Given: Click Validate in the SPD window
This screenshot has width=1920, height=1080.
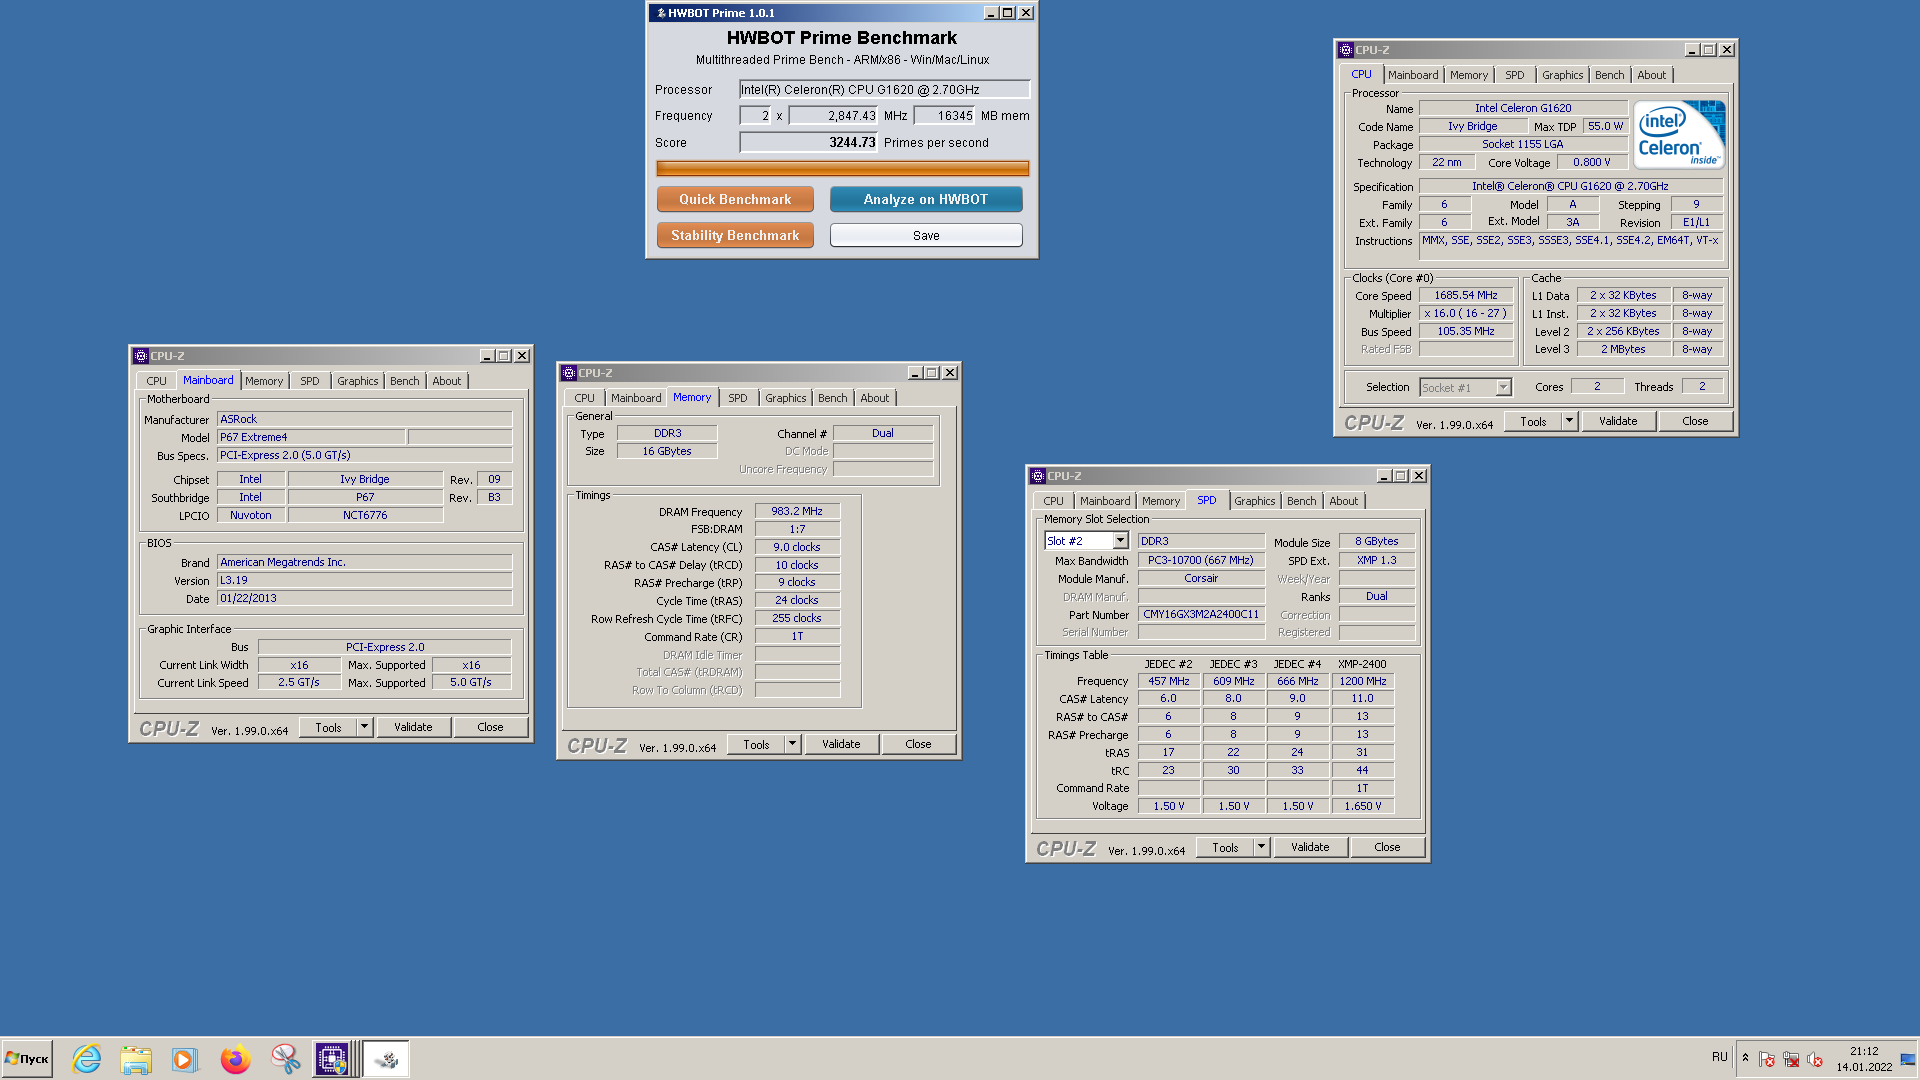Looking at the screenshot, I should 1310,847.
